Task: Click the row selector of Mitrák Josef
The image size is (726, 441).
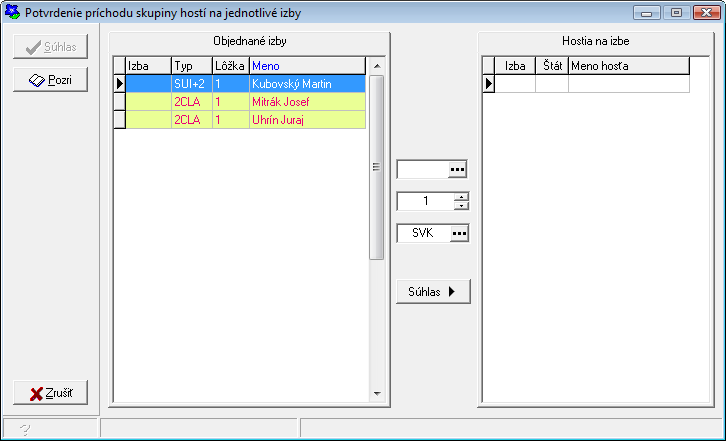Action: point(119,102)
